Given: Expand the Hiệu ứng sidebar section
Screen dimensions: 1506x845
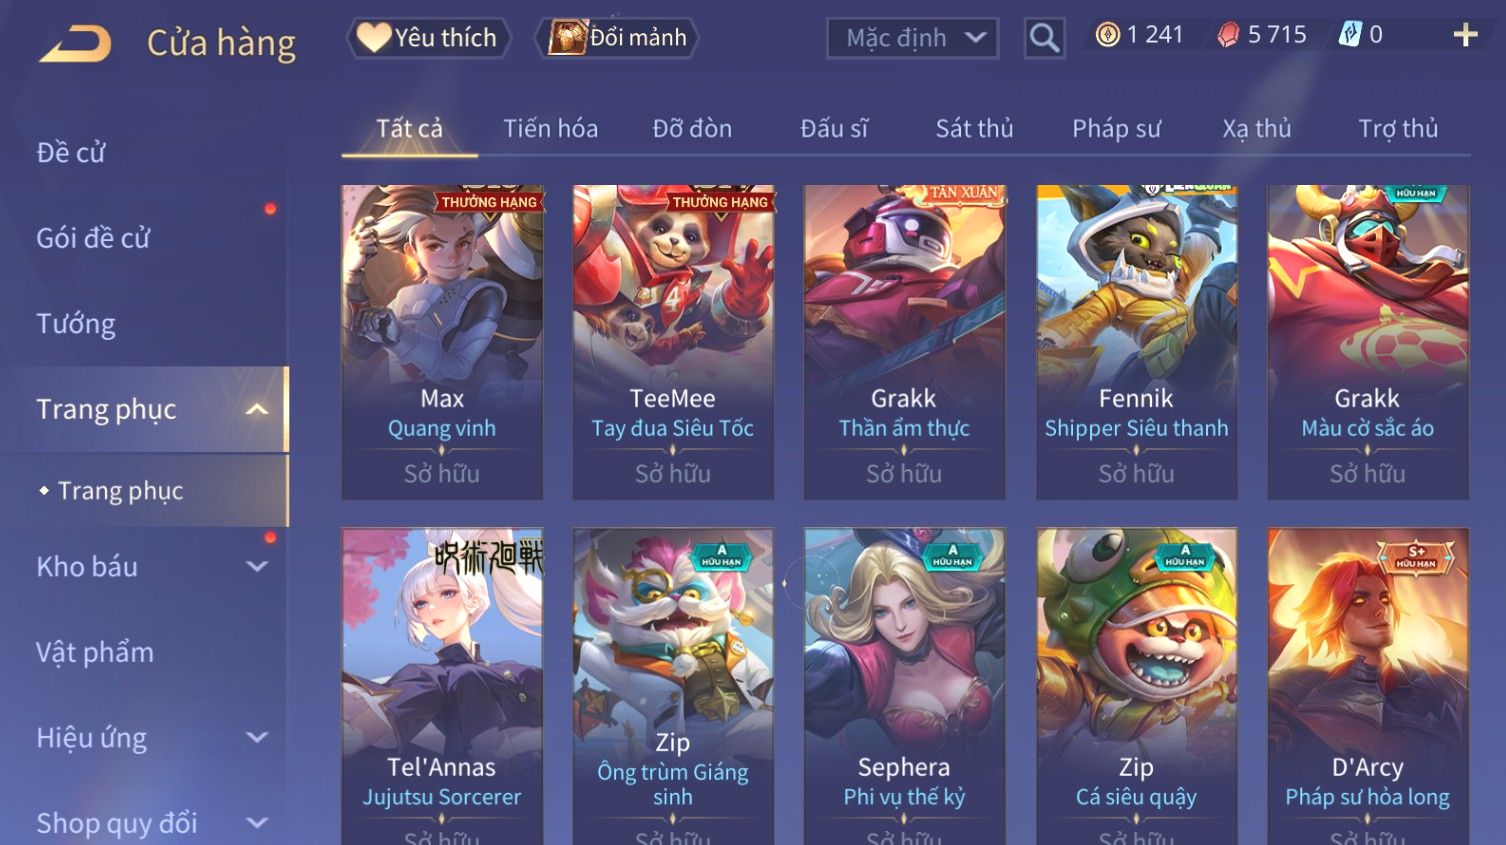Looking at the screenshot, I should (x=257, y=737).
